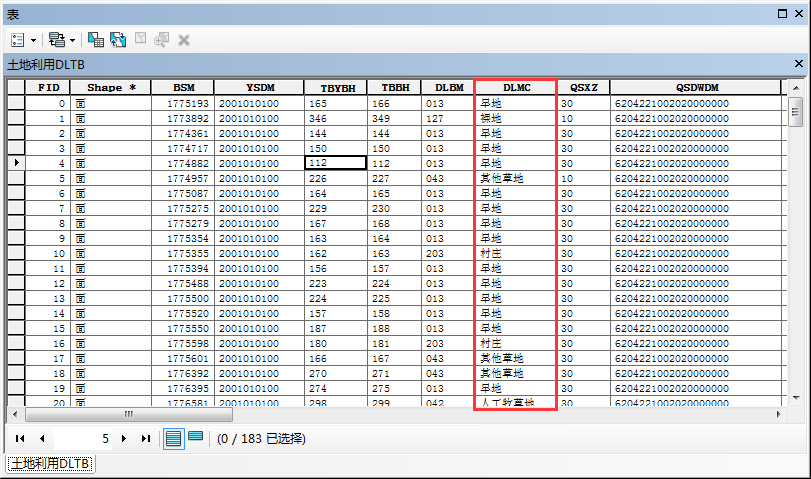Jump to the last record

(x=146, y=439)
